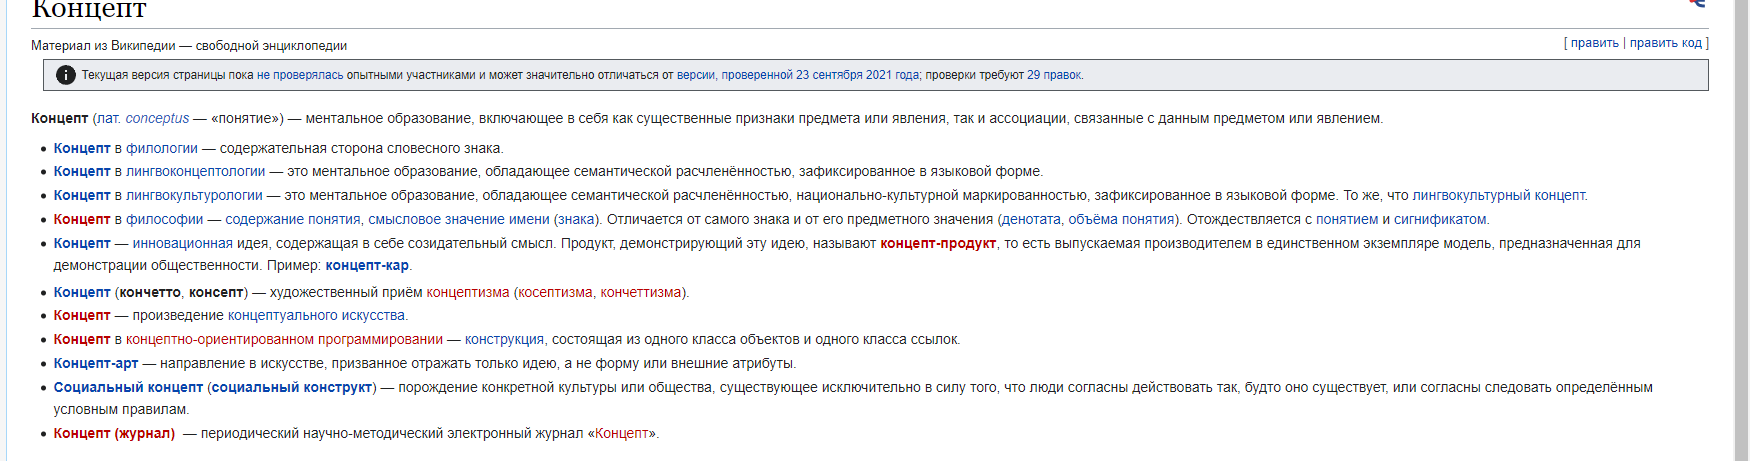Screen dimensions: 1750x461
Task: Go to the "лингвоконцептологии" article
Action: click(x=195, y=171)
